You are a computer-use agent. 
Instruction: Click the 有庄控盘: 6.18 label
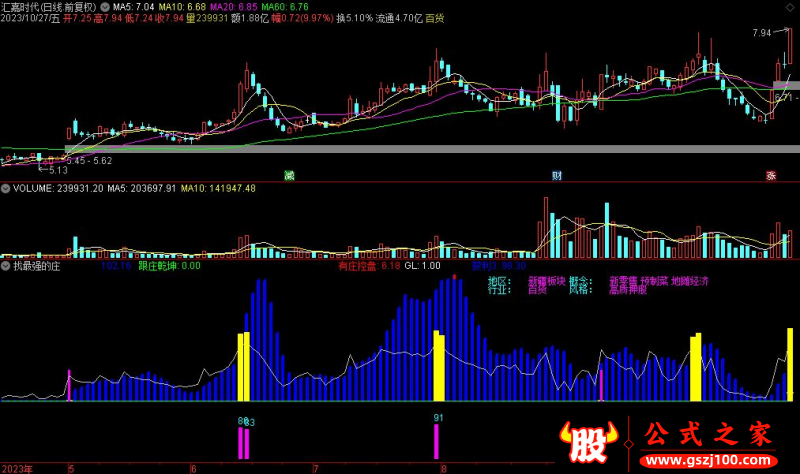coord(369,266)
